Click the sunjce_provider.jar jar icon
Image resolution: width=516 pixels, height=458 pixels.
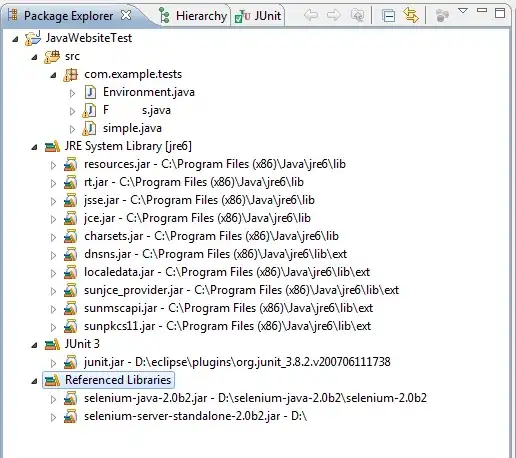click(x=70, y=290)
